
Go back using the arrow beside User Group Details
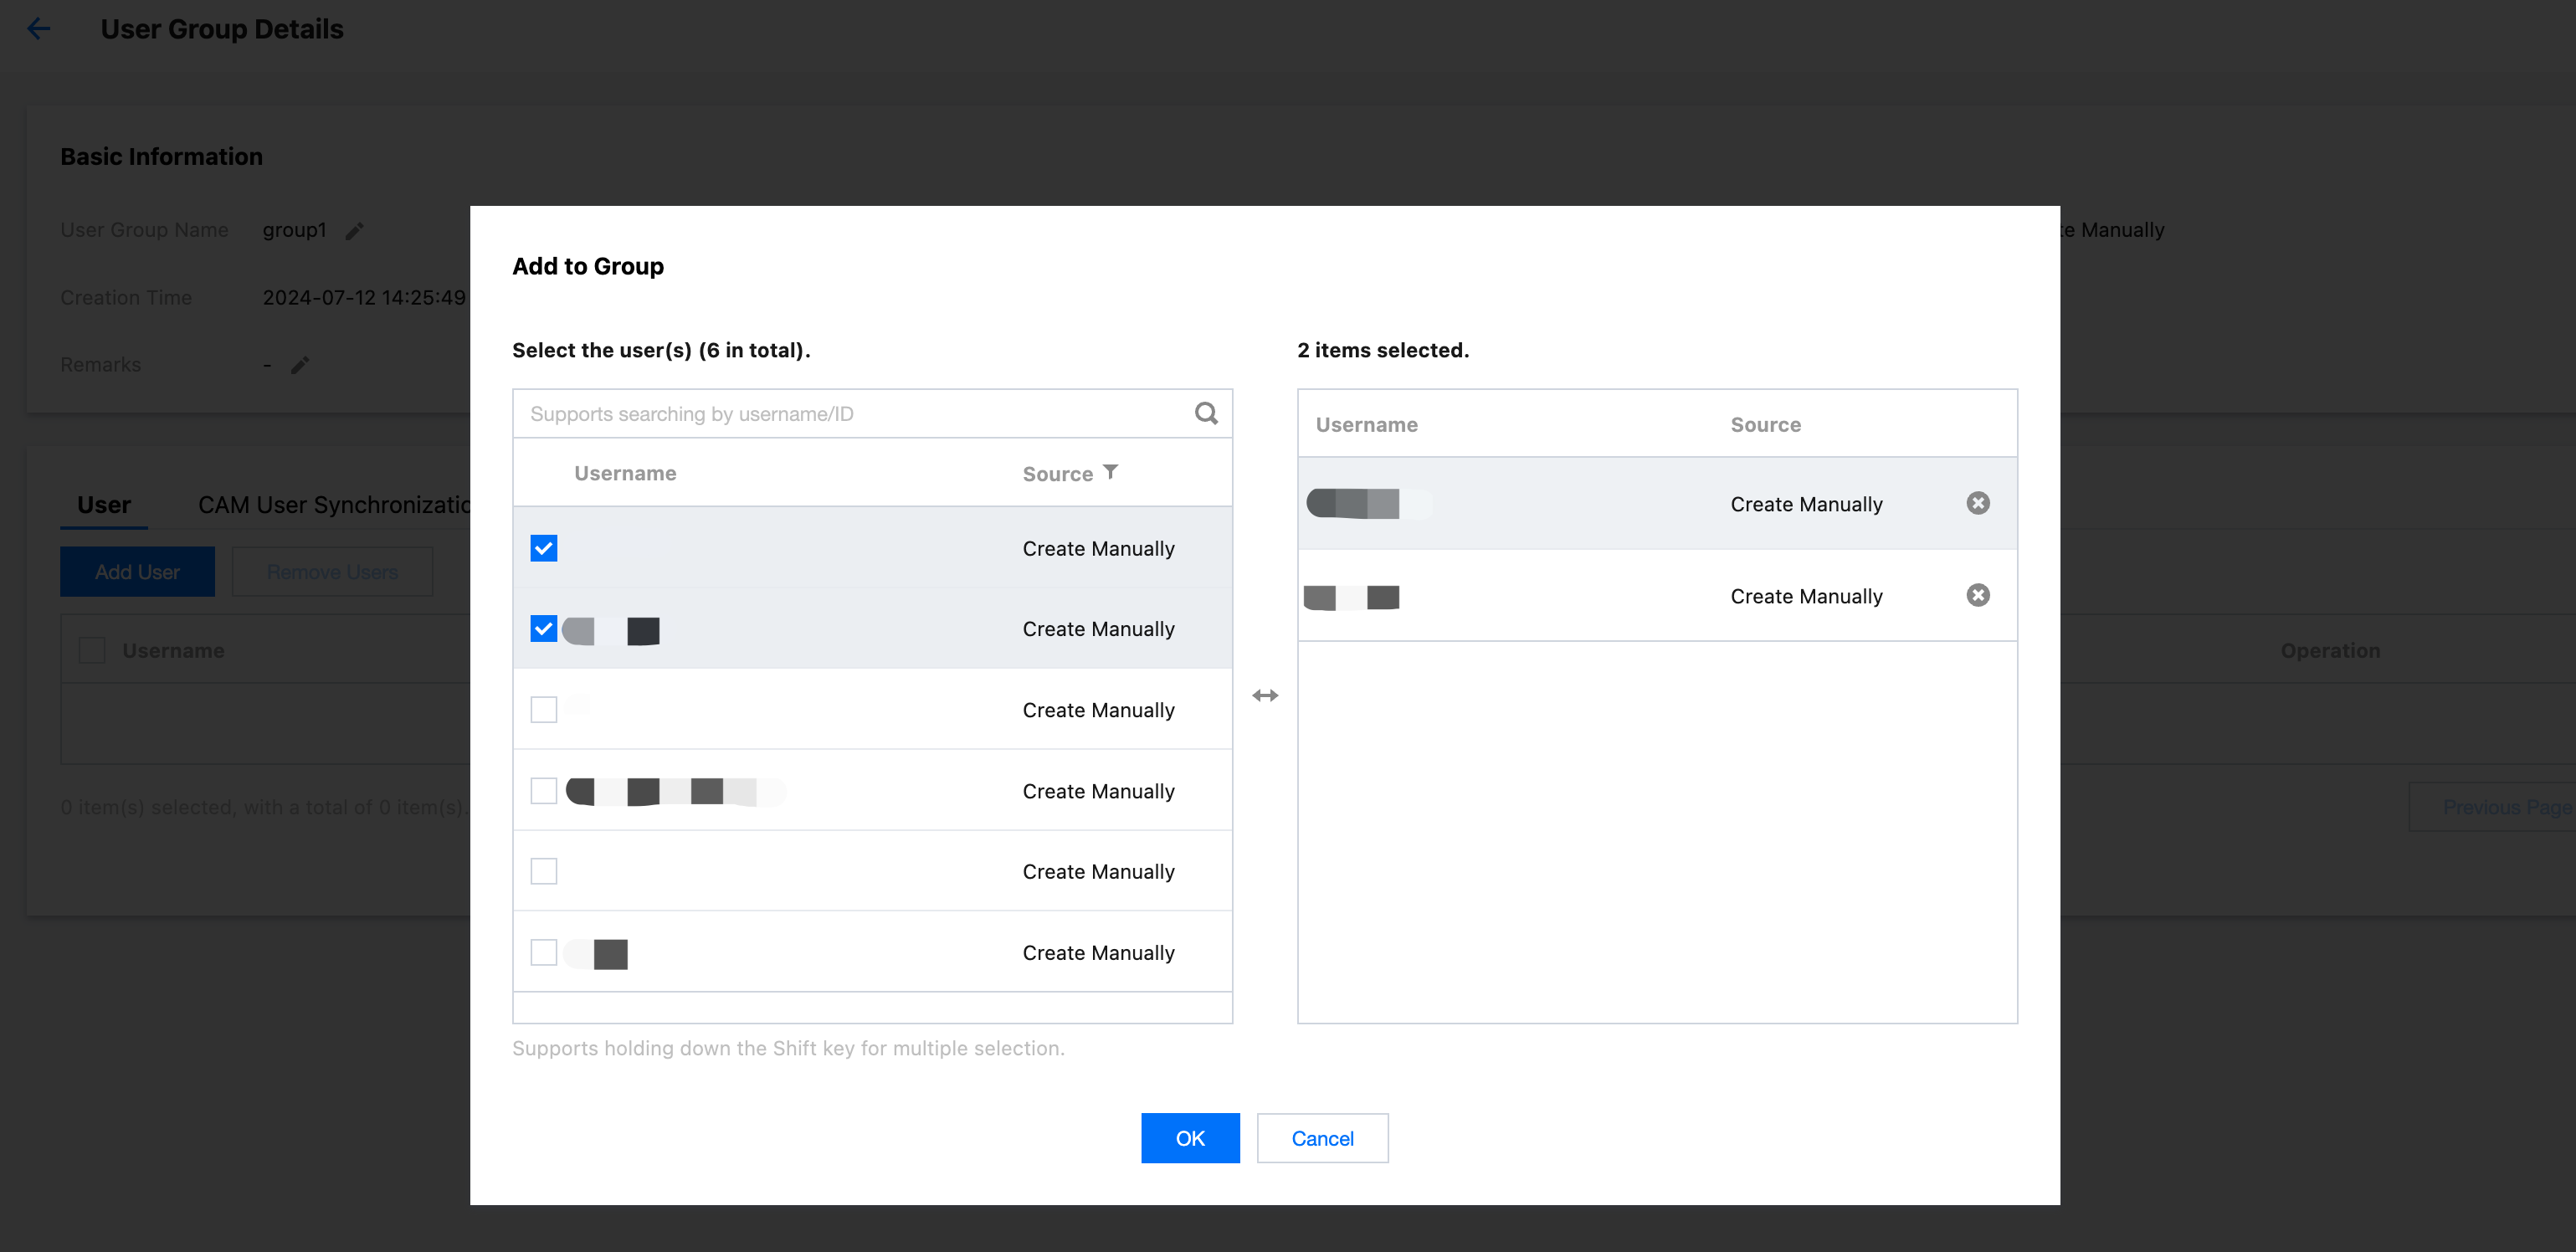coord(38,29)
